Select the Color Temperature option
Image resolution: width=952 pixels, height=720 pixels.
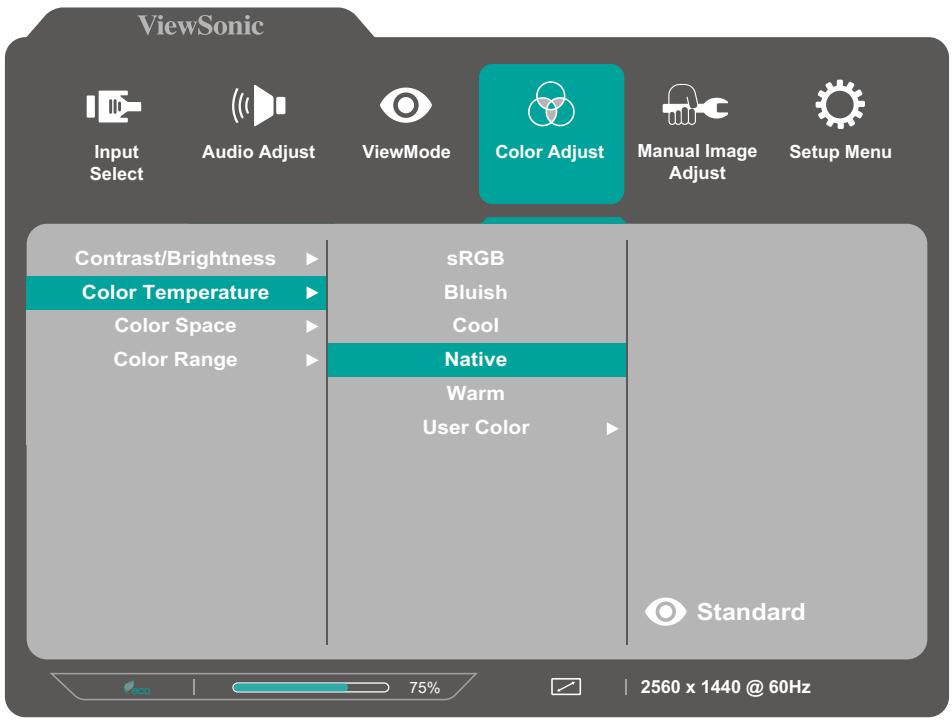(x=176, y=293)
